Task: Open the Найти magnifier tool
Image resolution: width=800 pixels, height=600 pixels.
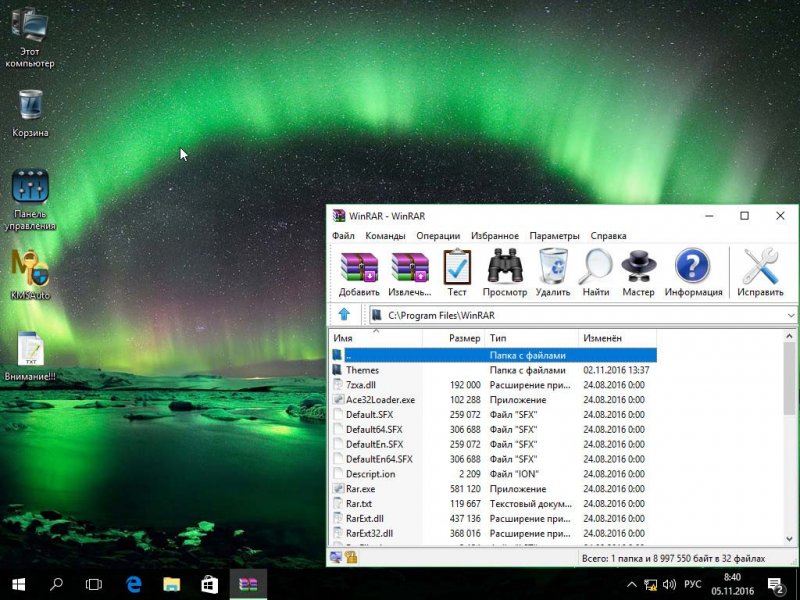Action: click(x=596, y=272)
